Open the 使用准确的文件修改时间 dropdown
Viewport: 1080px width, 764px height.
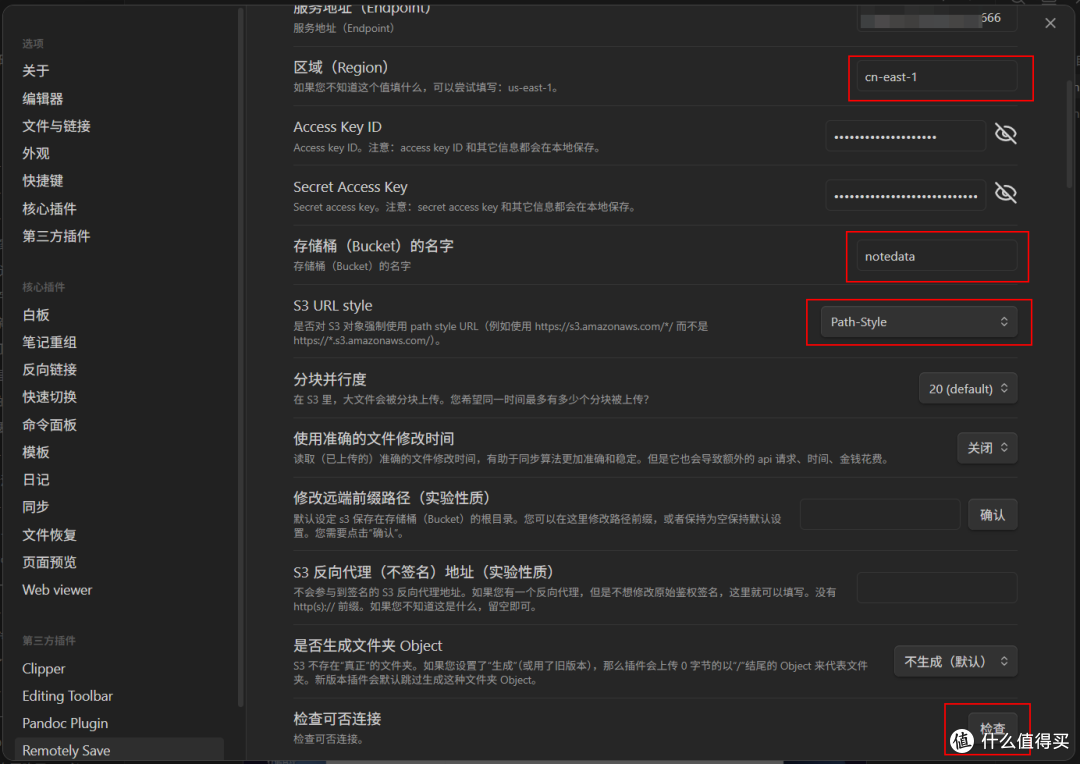987,448
